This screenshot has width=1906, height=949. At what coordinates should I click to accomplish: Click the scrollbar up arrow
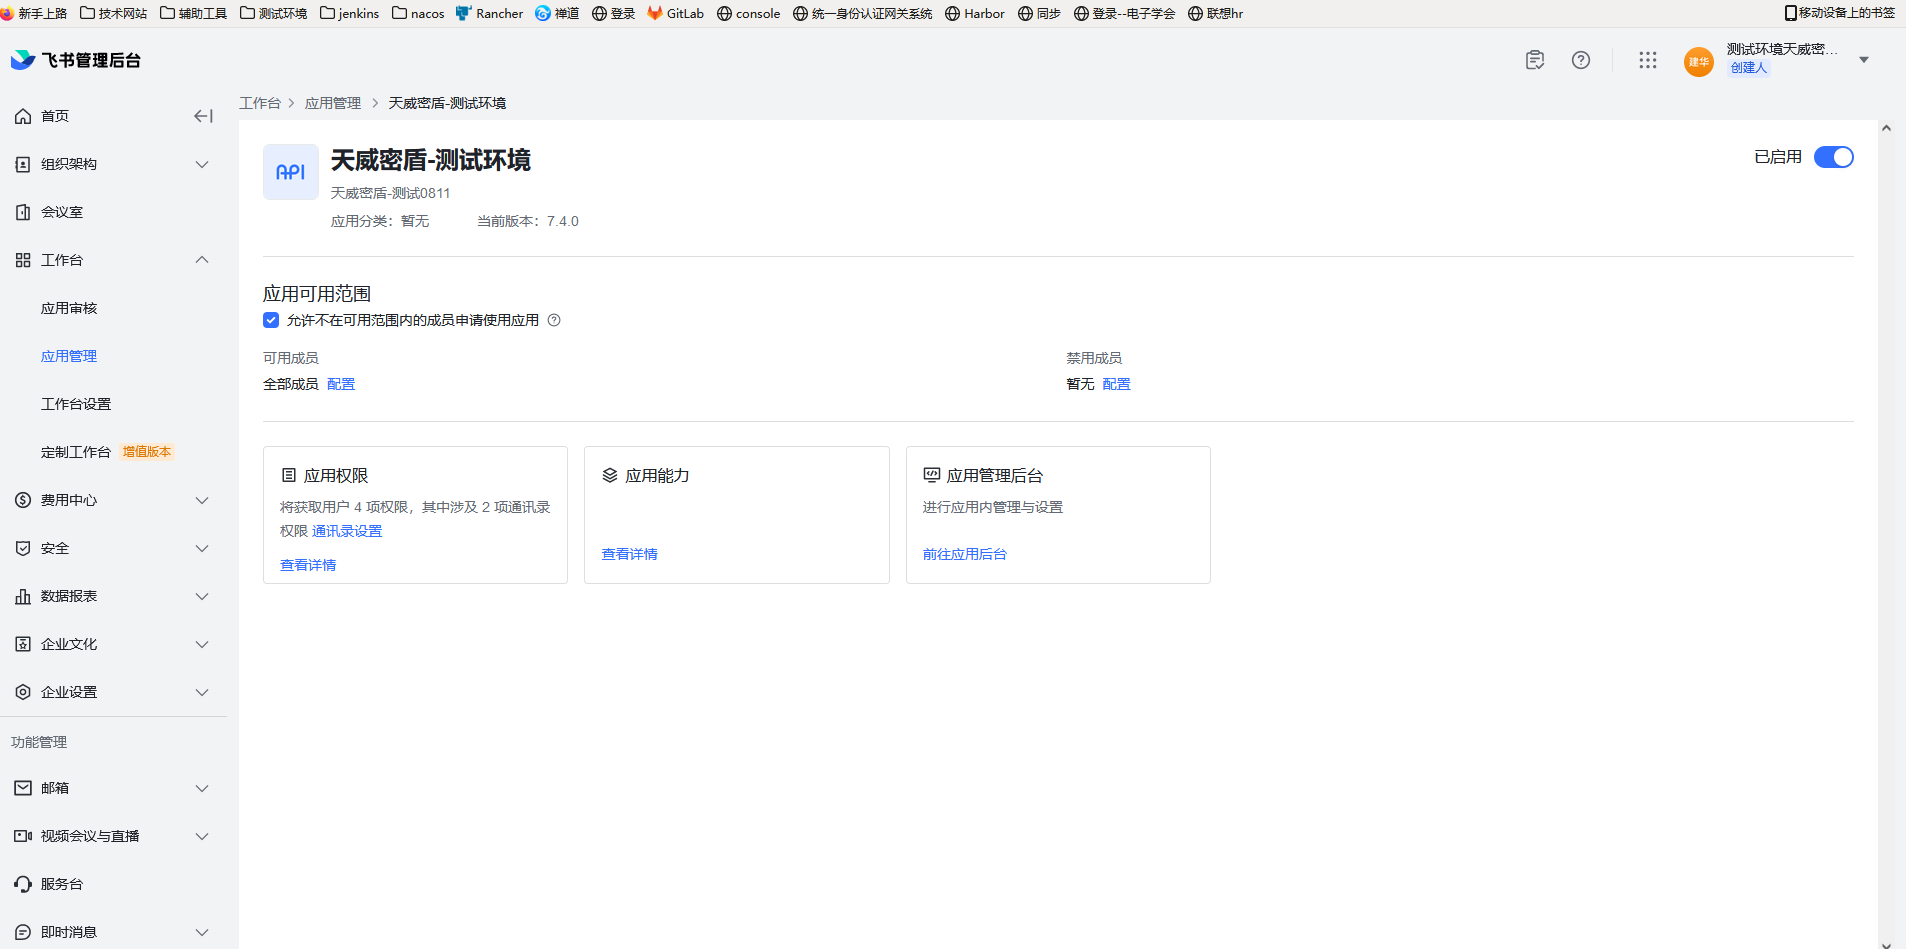[x=1886, y=128]
